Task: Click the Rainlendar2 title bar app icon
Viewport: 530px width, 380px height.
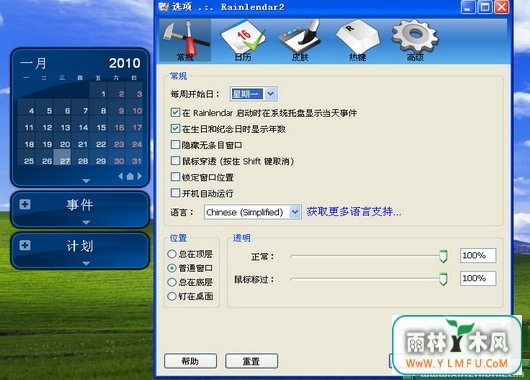Action: point(164,6)
